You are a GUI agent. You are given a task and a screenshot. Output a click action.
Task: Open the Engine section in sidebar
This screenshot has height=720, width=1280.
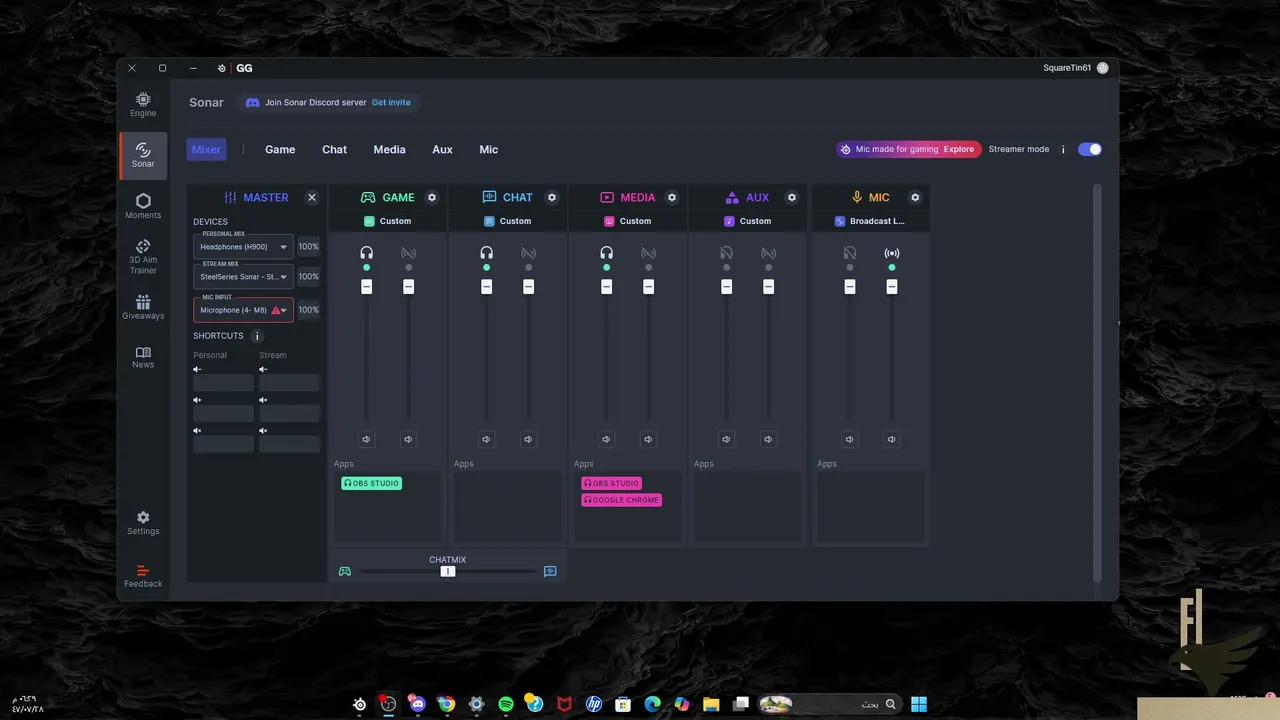(x=143, y=105)
